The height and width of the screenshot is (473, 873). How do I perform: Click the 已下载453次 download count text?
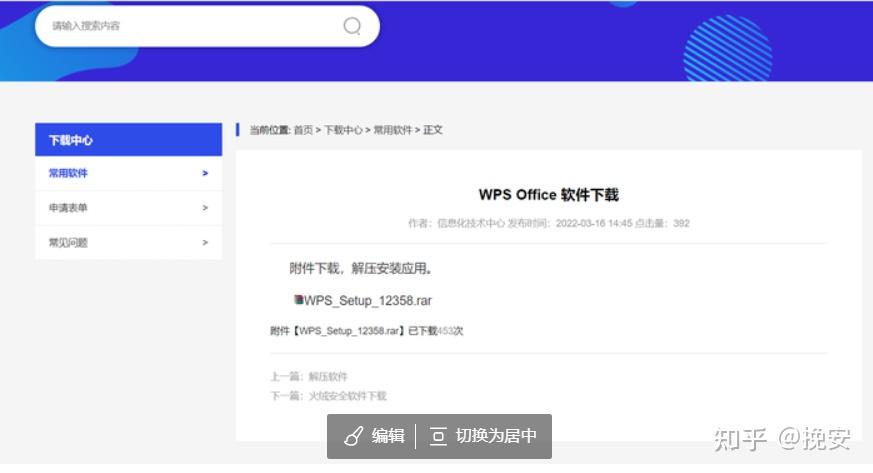[x=435, y=331]
